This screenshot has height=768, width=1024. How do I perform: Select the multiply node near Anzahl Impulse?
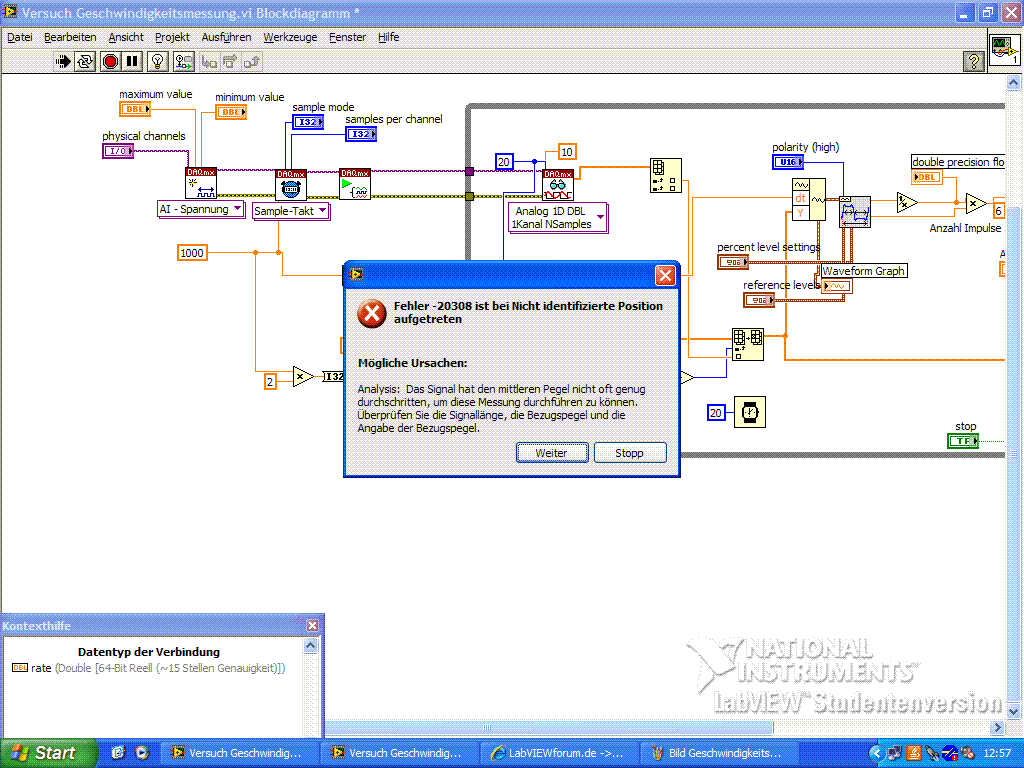tap(976, 203)
